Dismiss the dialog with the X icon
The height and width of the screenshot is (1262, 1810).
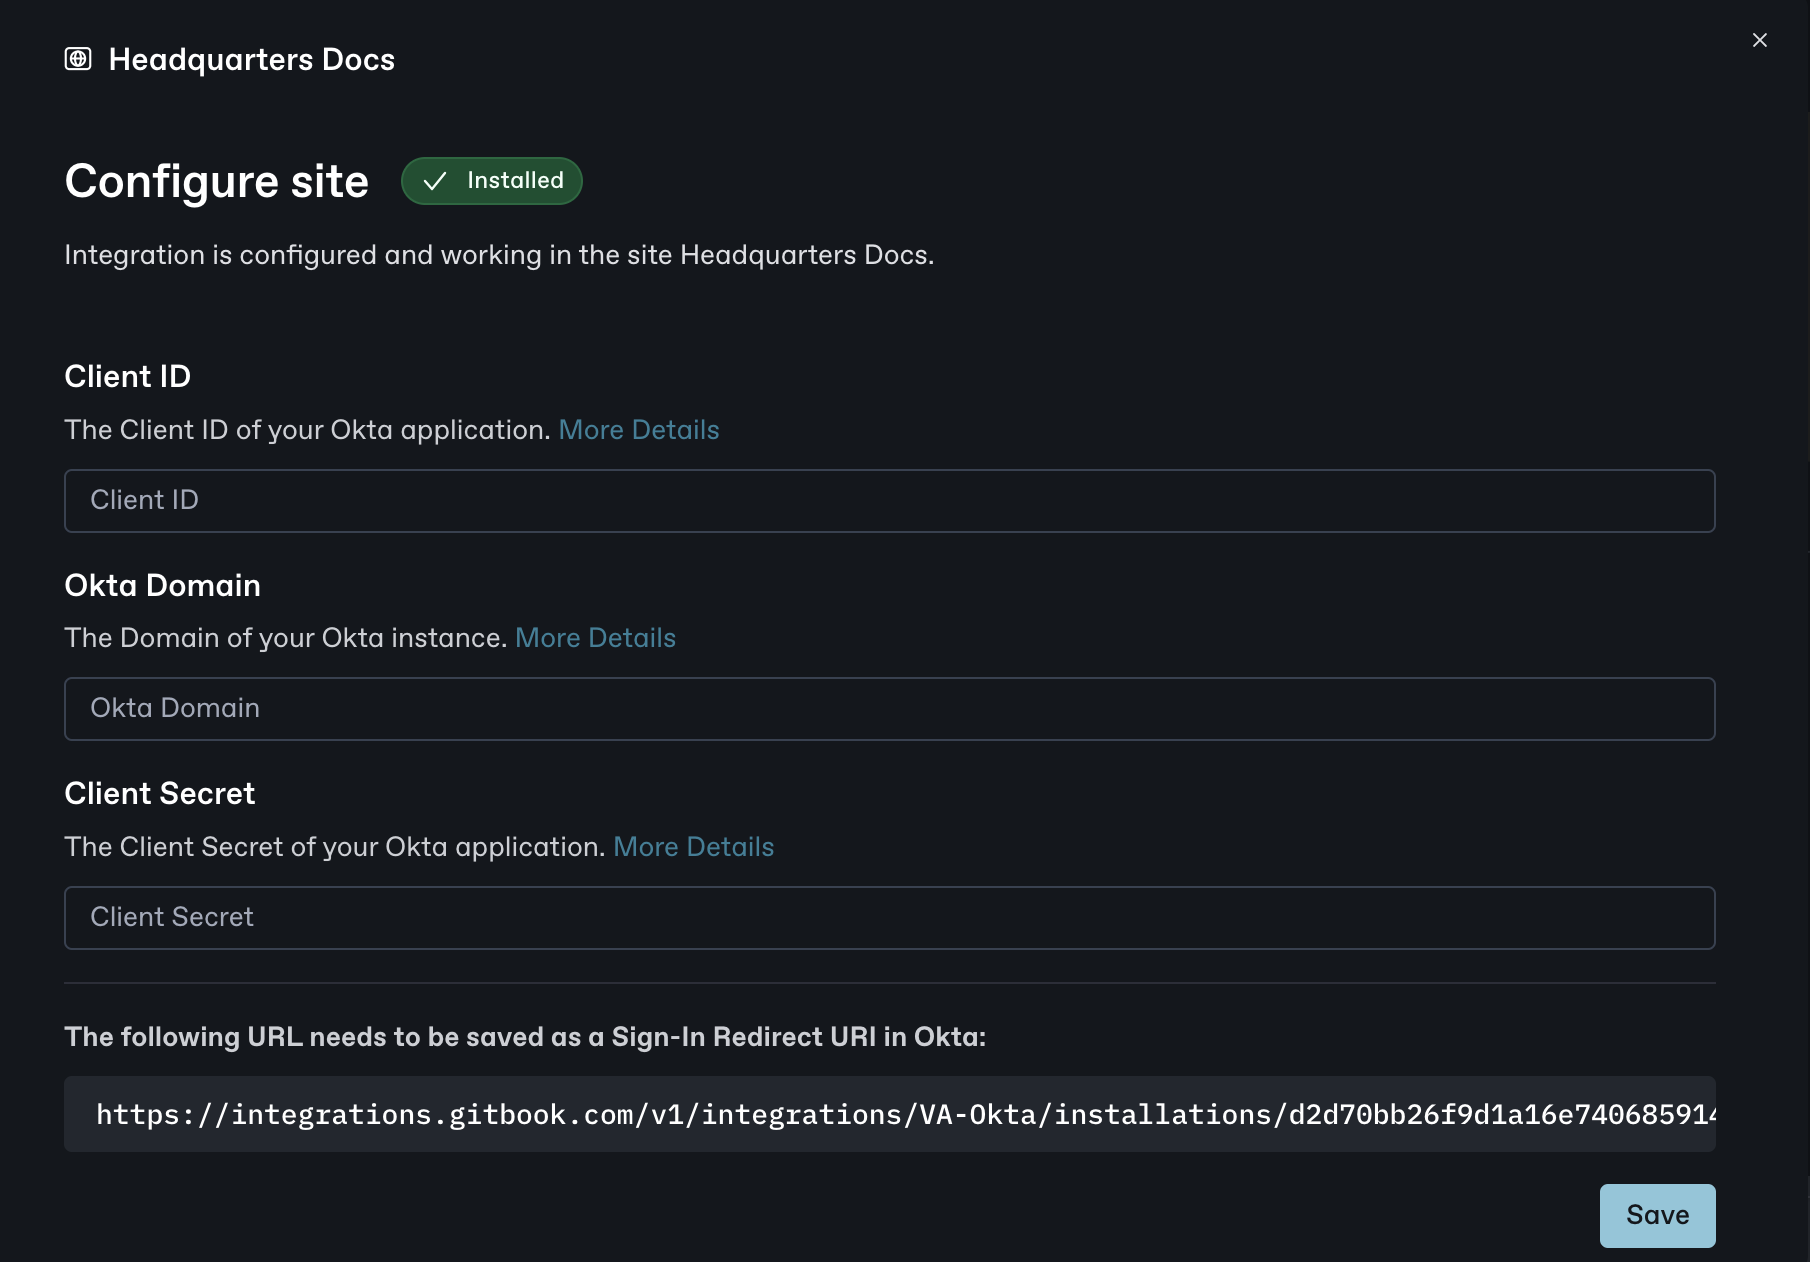tap(1760, 40)
